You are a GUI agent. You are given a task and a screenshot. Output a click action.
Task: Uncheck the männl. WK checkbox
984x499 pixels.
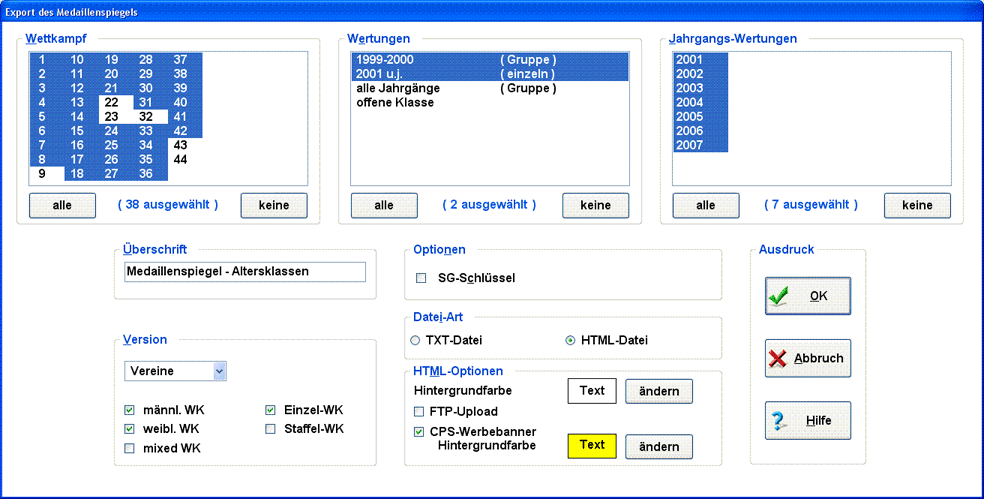pos(130,410)
